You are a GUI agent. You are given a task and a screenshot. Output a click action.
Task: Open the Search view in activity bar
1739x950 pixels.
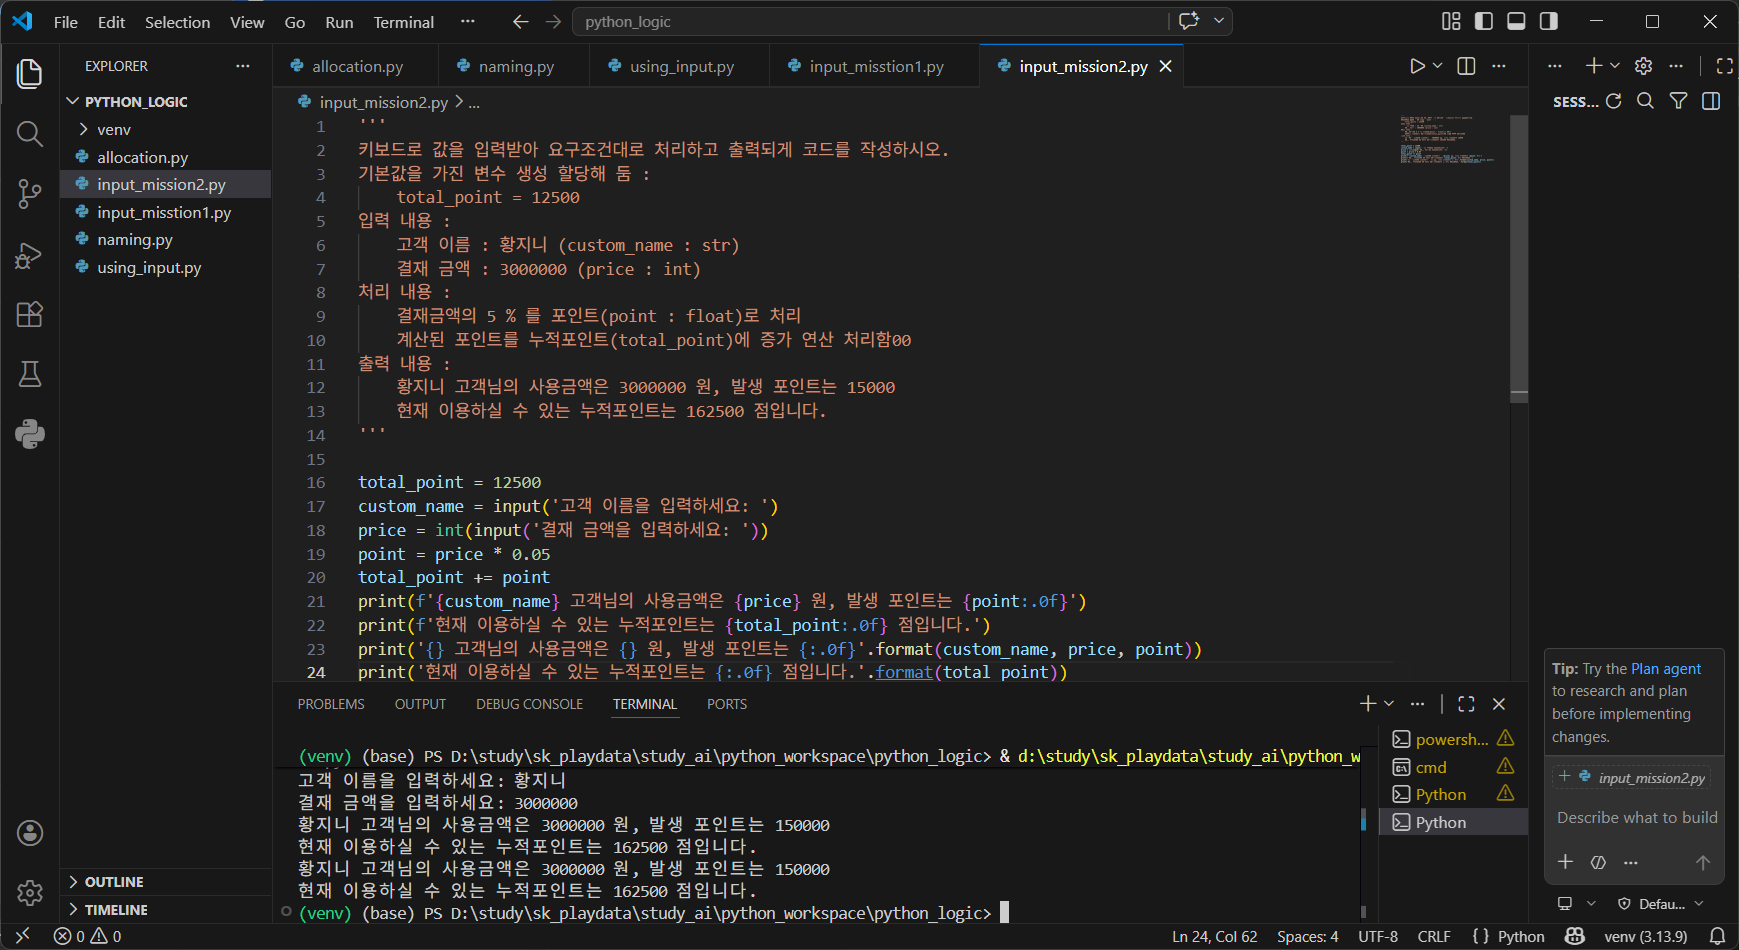tap(30, 134)
